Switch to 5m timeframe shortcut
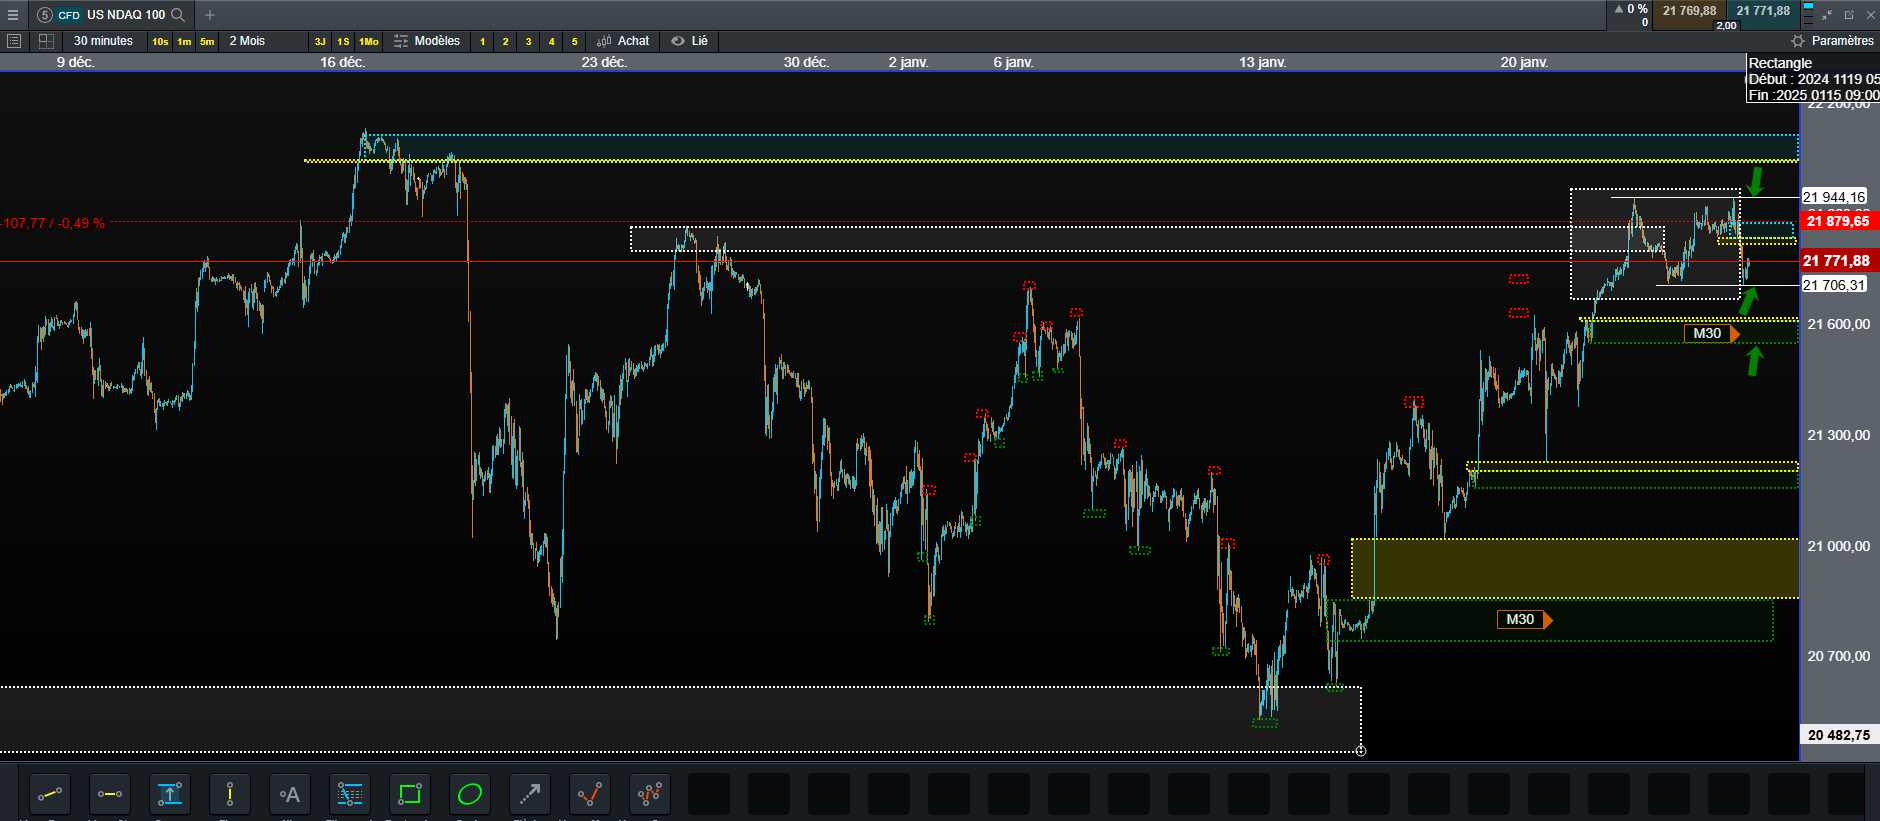 207,41
